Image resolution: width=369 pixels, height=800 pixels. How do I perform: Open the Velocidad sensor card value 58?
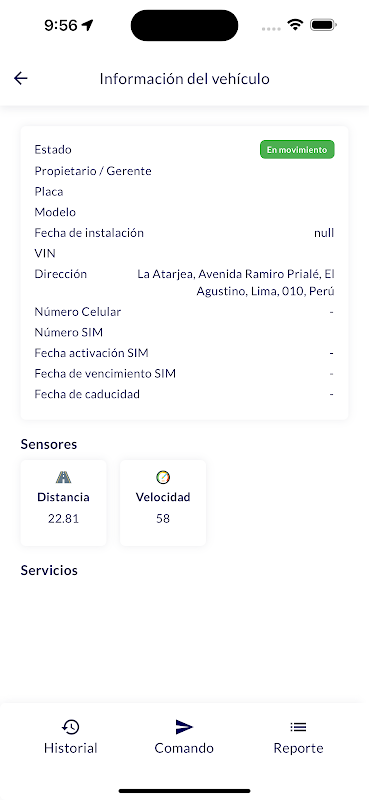163,519
